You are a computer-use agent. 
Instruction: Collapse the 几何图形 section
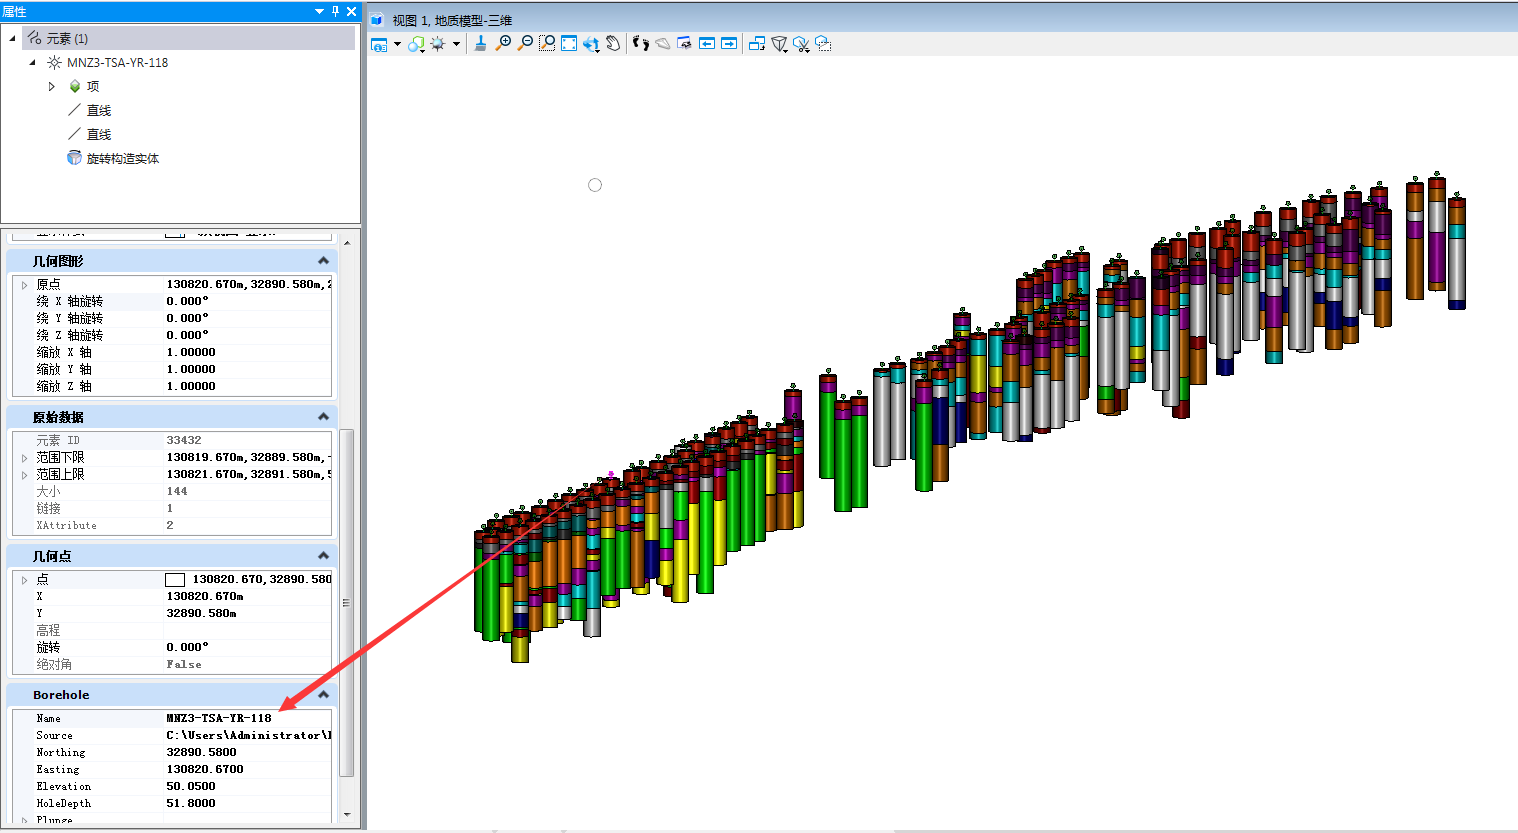(323, 260)
